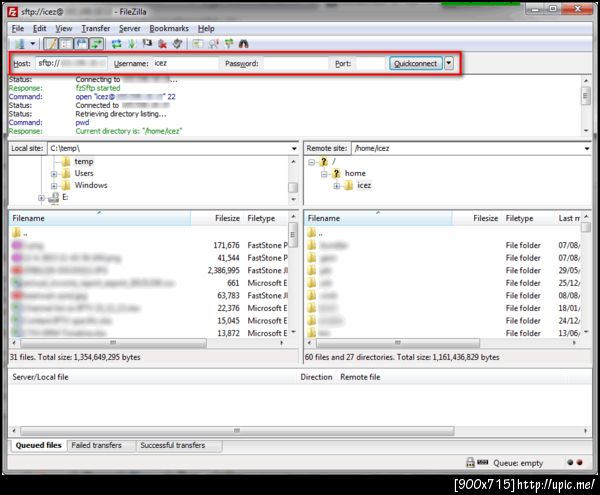Open the Transfer menu
The width and height of the screenshot is (600, 495).
pyautogui.click(x=96, y=29)
